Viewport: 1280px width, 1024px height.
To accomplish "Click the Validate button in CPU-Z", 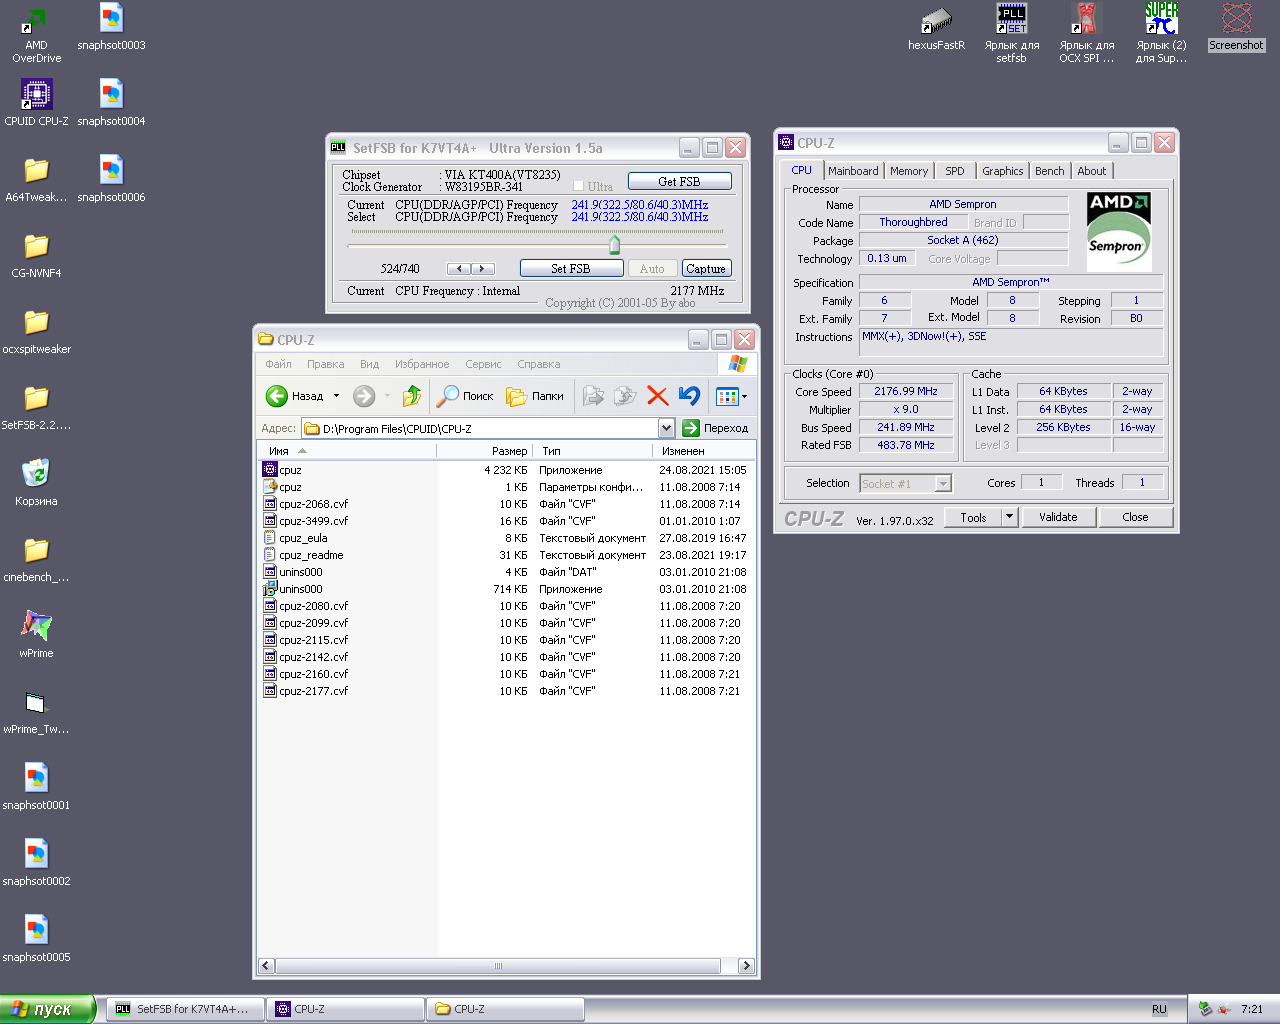I will pyautogui.click(x=1058, y=517).
